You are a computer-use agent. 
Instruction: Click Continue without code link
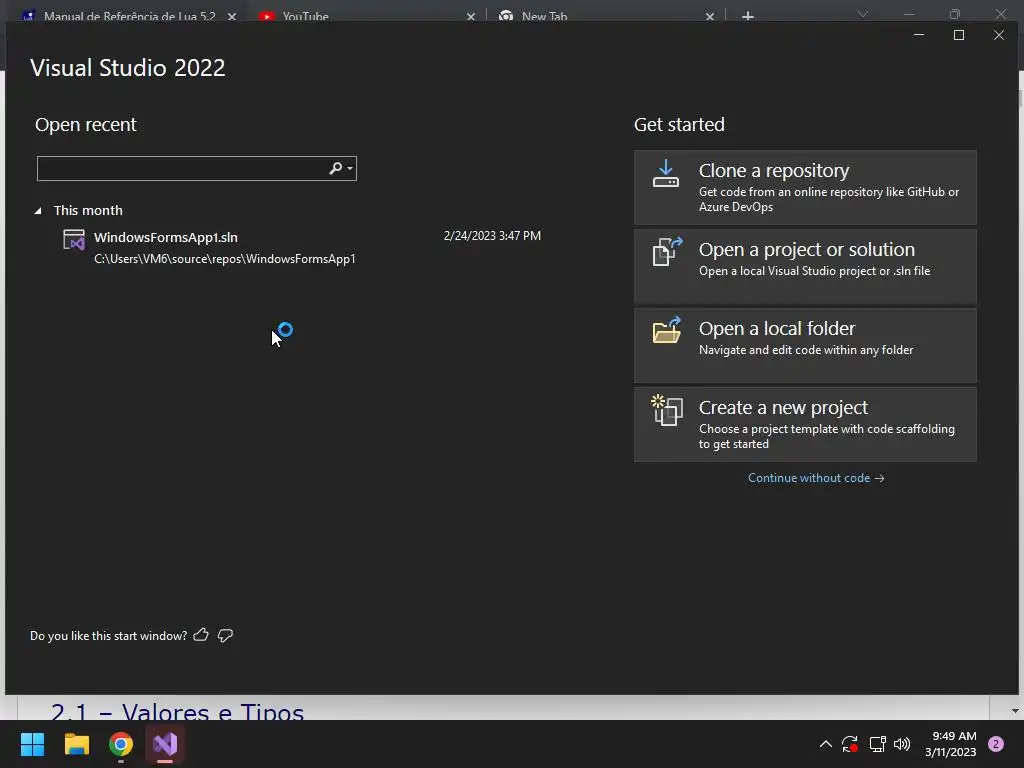pyautogui.click(x=816, y=478)
